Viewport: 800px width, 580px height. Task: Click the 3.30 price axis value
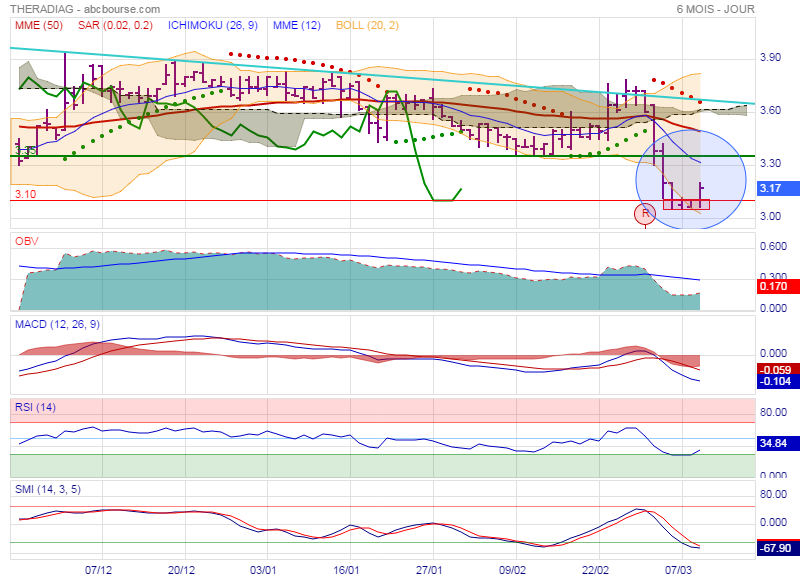click(x=770, y=163)
